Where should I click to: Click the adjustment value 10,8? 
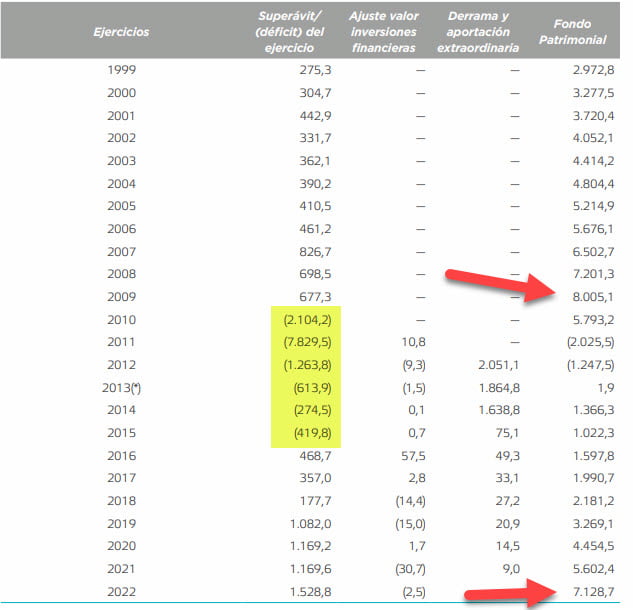click(413, 342)
